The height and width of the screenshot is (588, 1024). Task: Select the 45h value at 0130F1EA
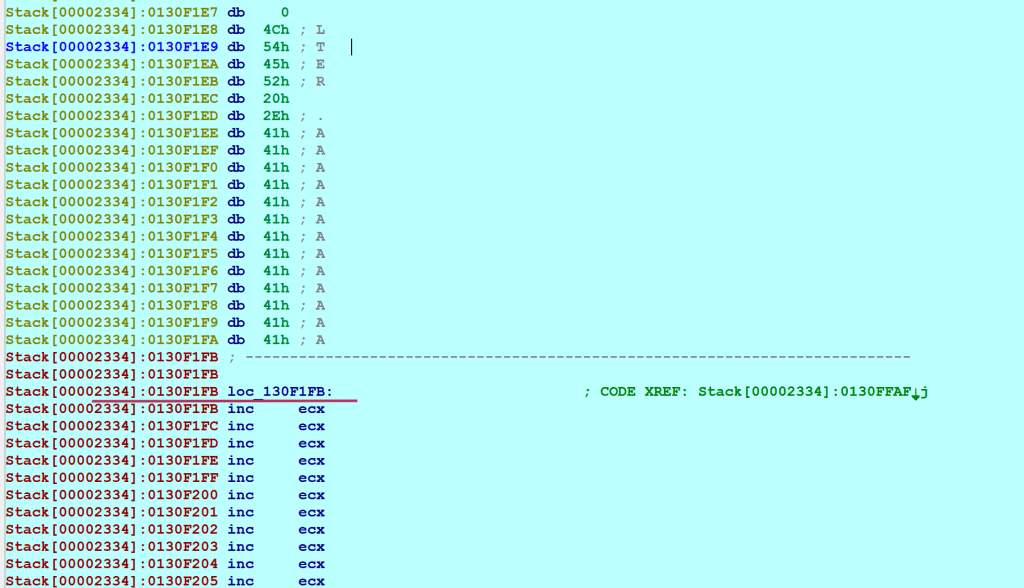(276, 64)
